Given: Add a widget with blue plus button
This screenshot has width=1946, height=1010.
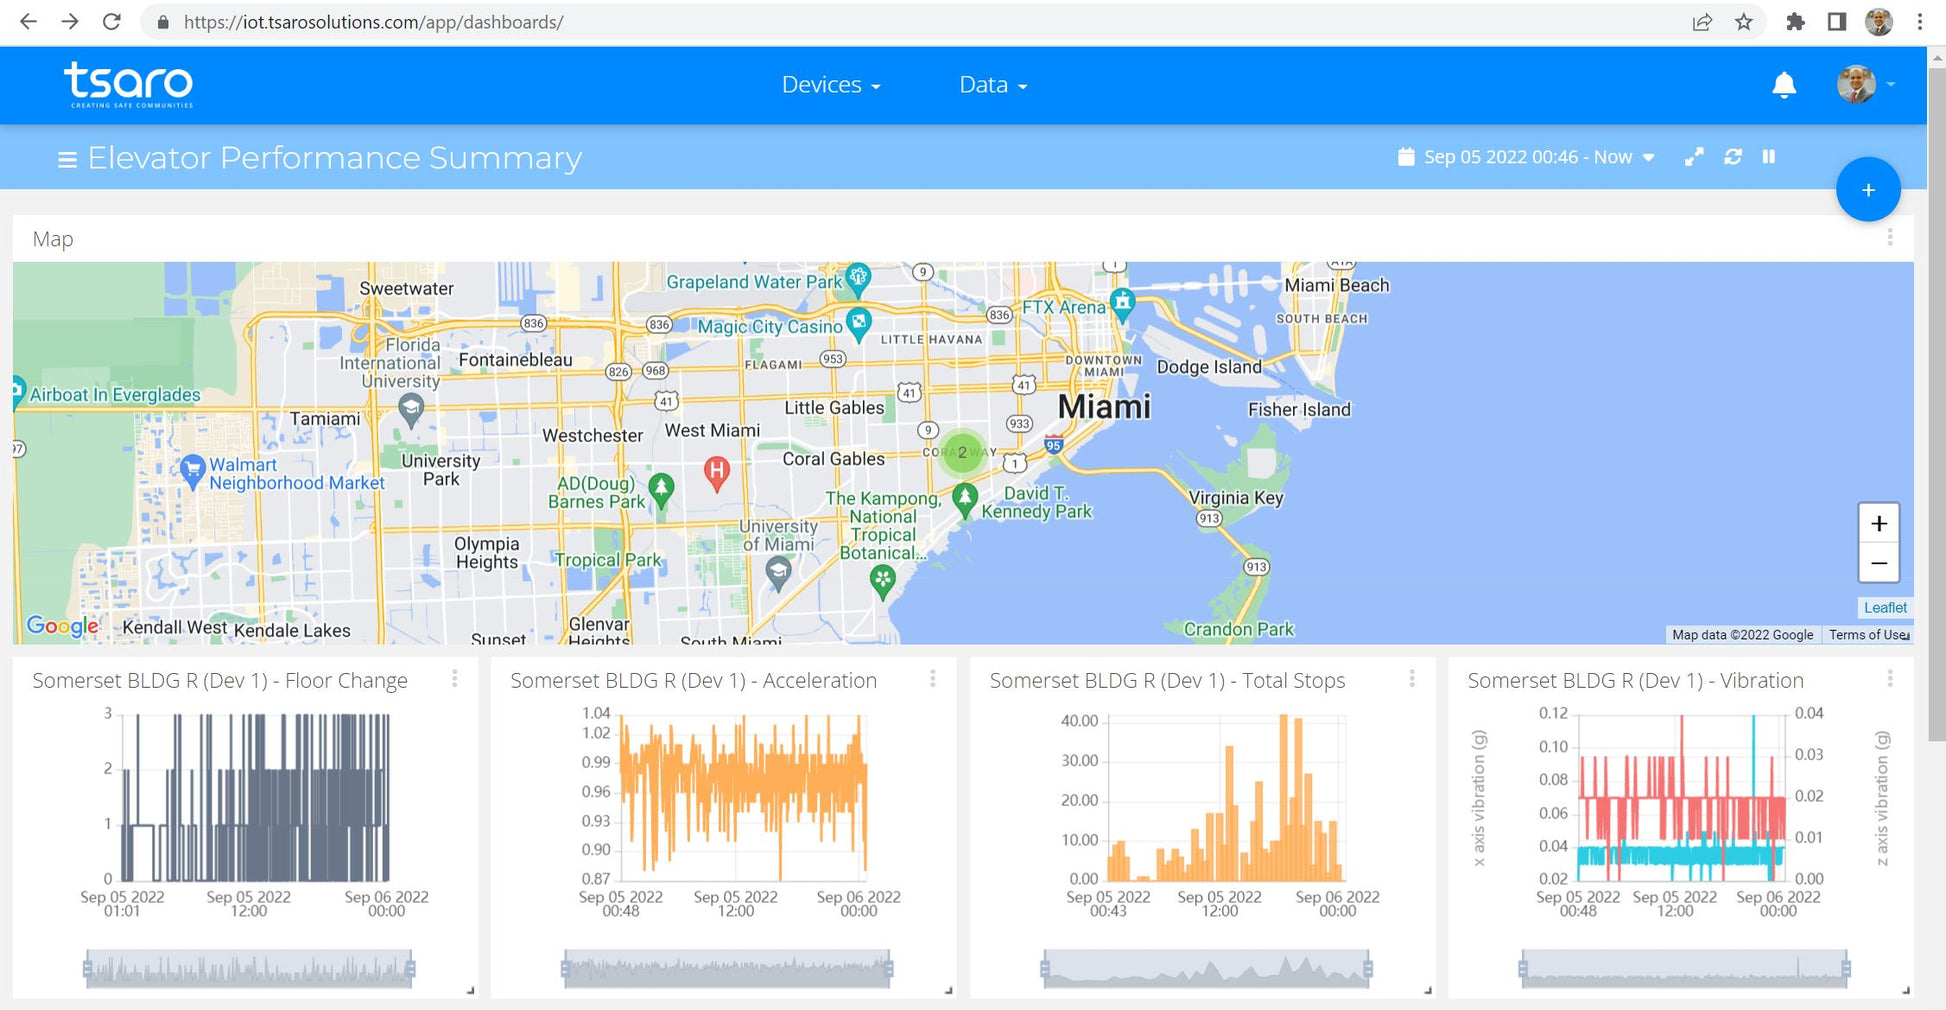Looking at the screenshot, I should tap(1867, 190).
